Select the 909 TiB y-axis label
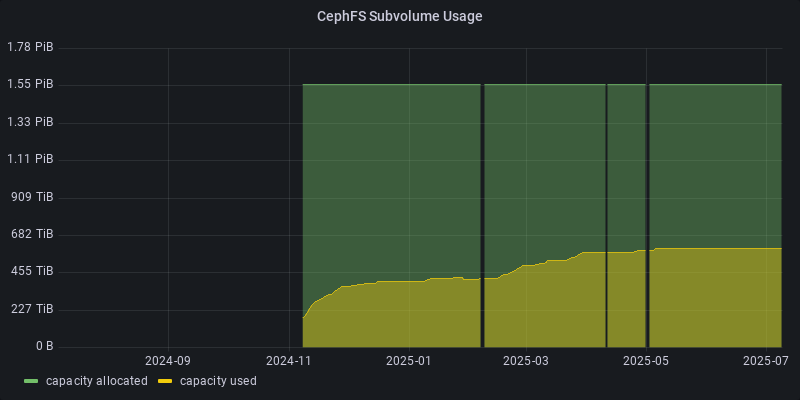 [33, 197]
